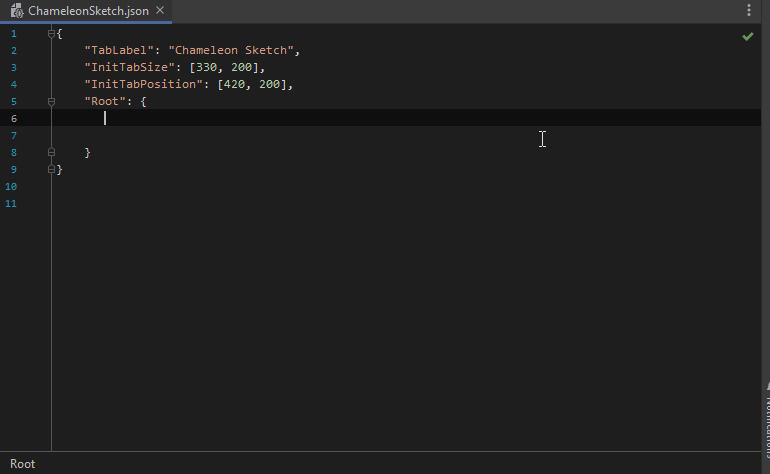This screenshot has width=770, height=474.
Task: Click the "Root" key on line 5
Action: click(x=105, y=102)
